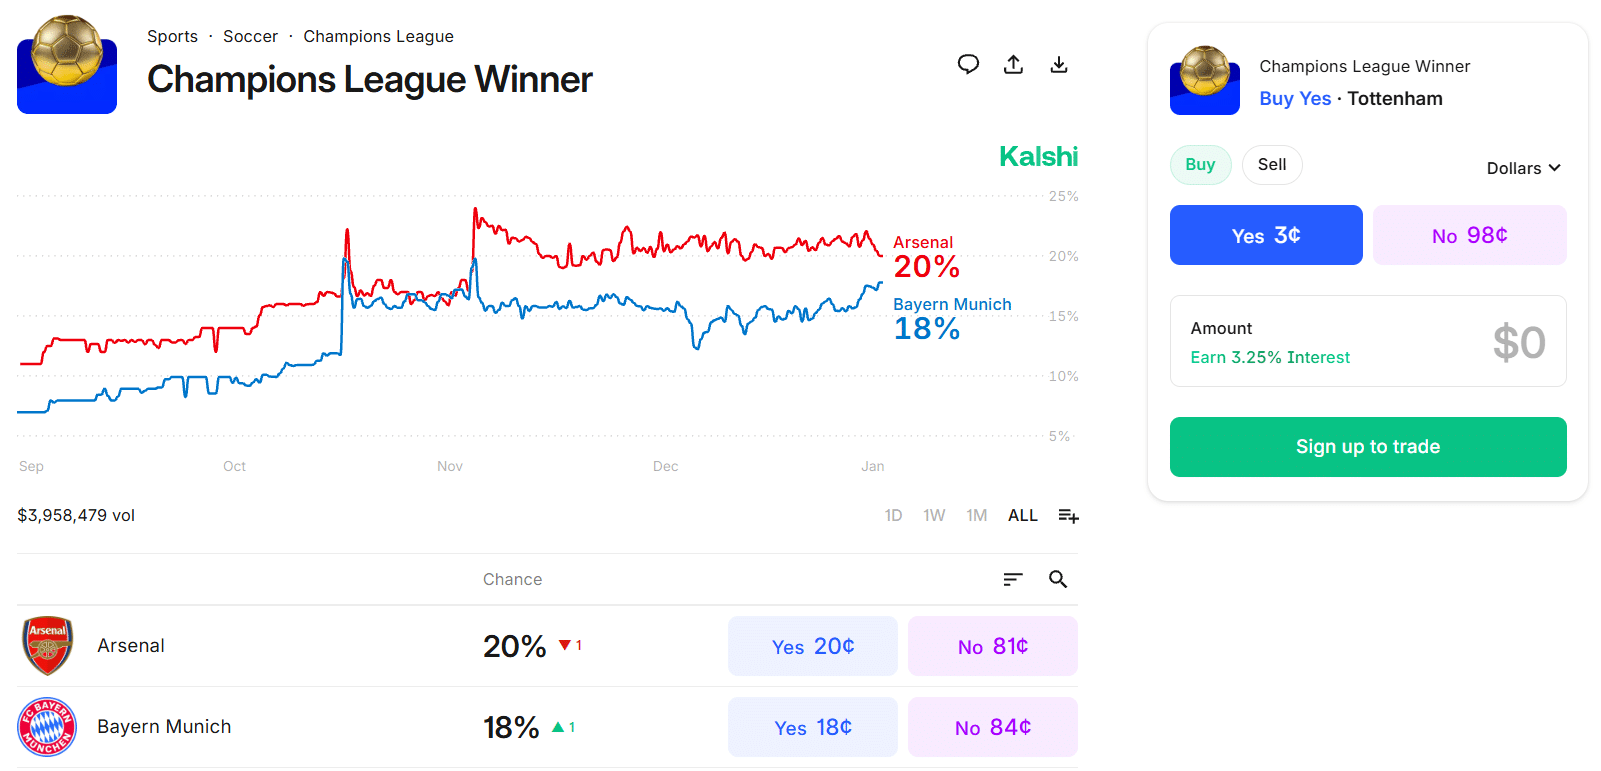
Task: Open the Soccer breadcrumb link
Action: coord(250,37)
